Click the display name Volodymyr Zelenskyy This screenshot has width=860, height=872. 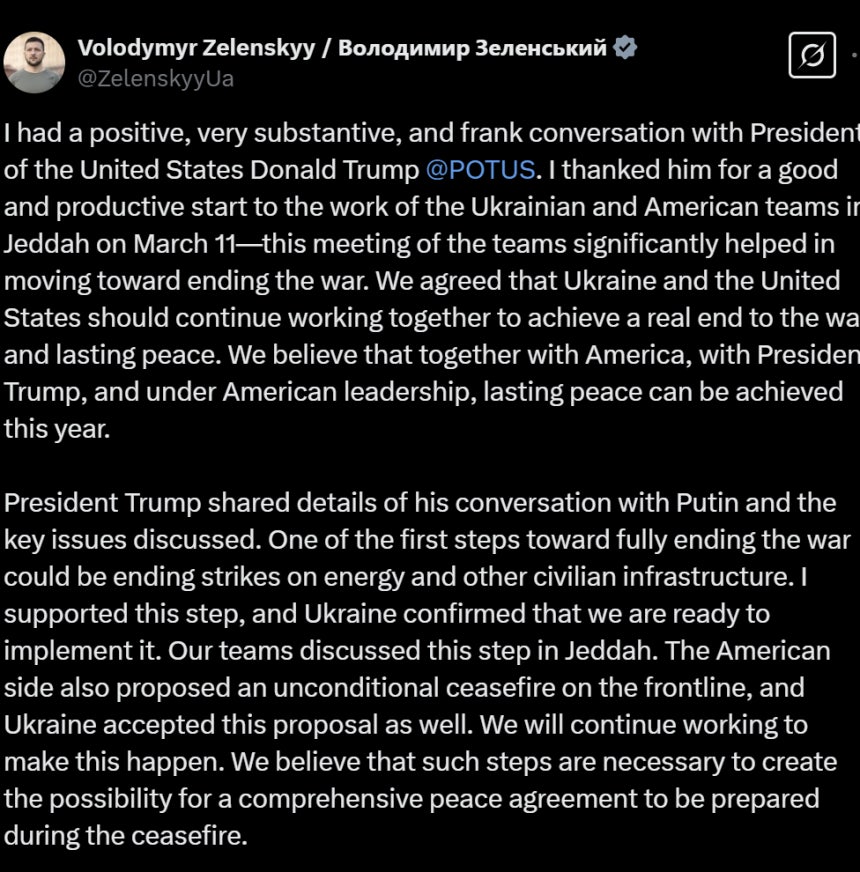[196, 48]
